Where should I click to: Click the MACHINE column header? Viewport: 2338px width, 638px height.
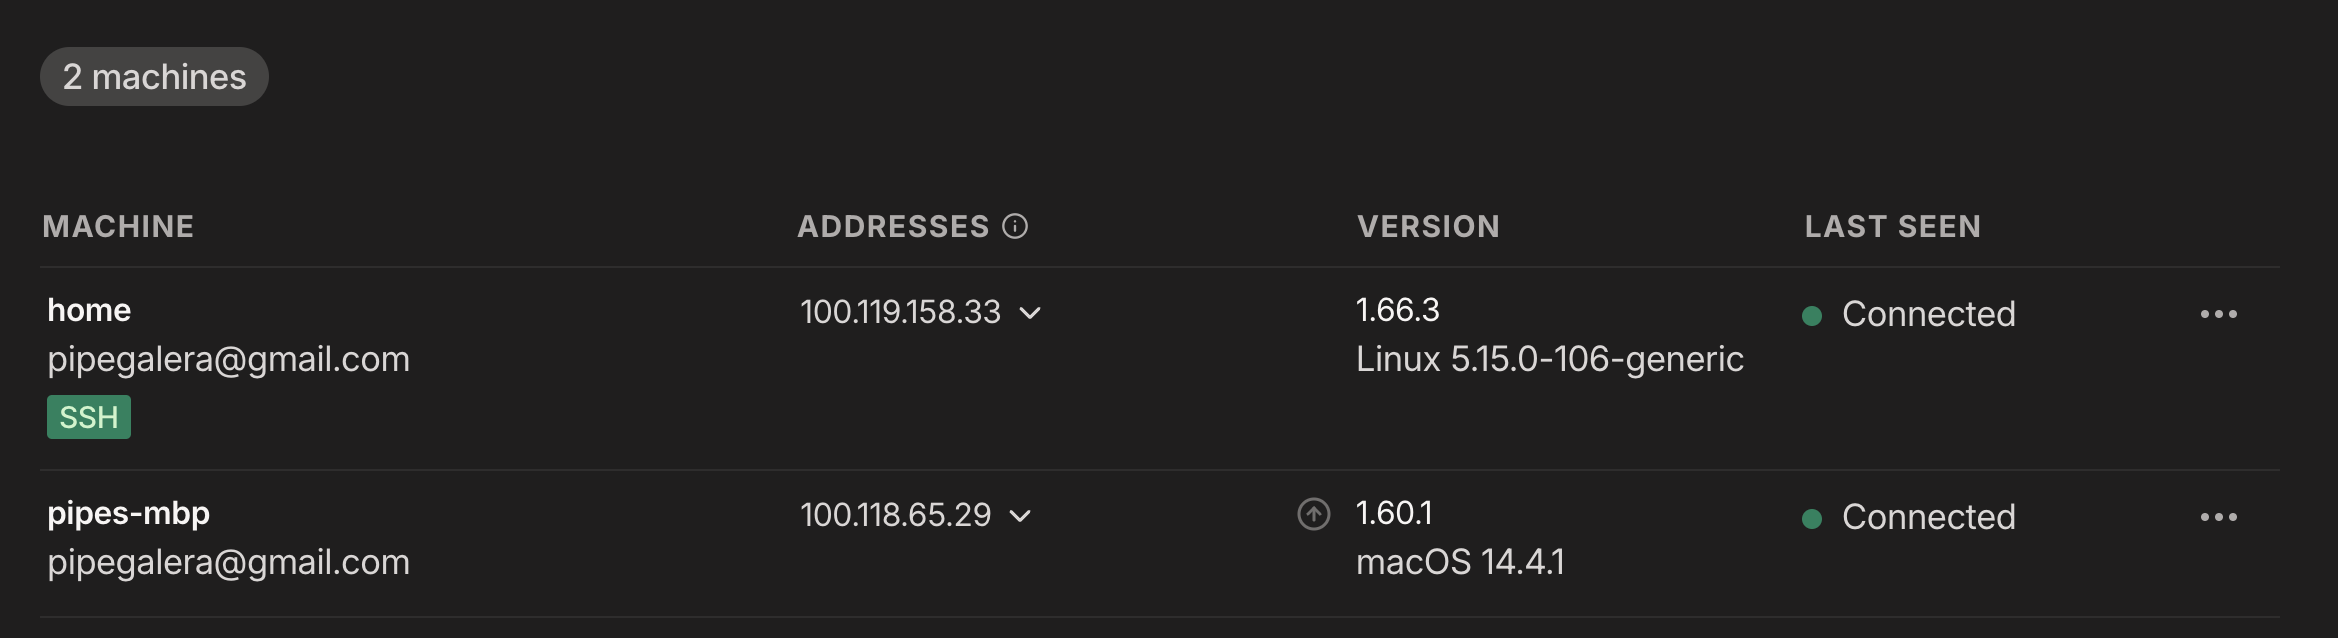(118, 227)
